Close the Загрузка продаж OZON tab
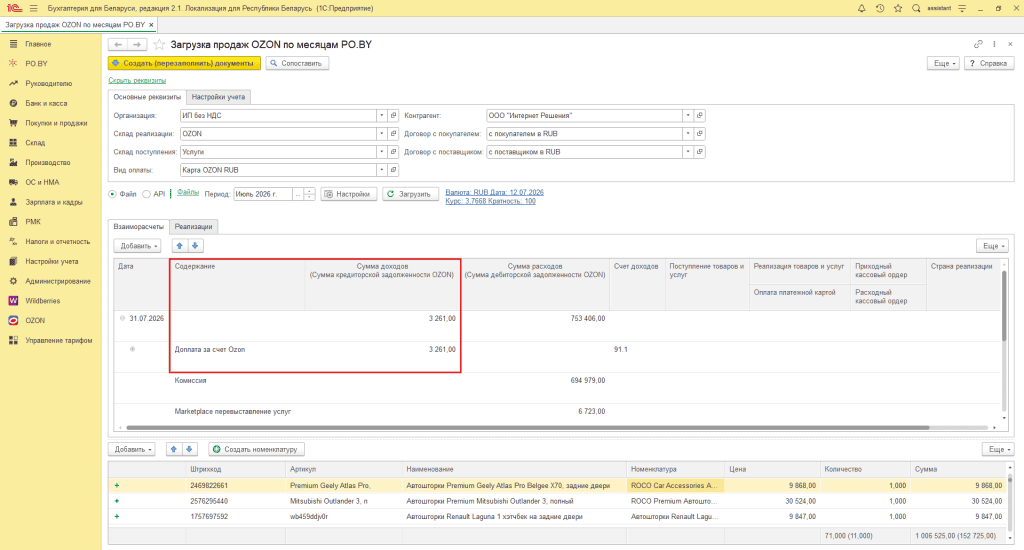 [x=152, y=25]
